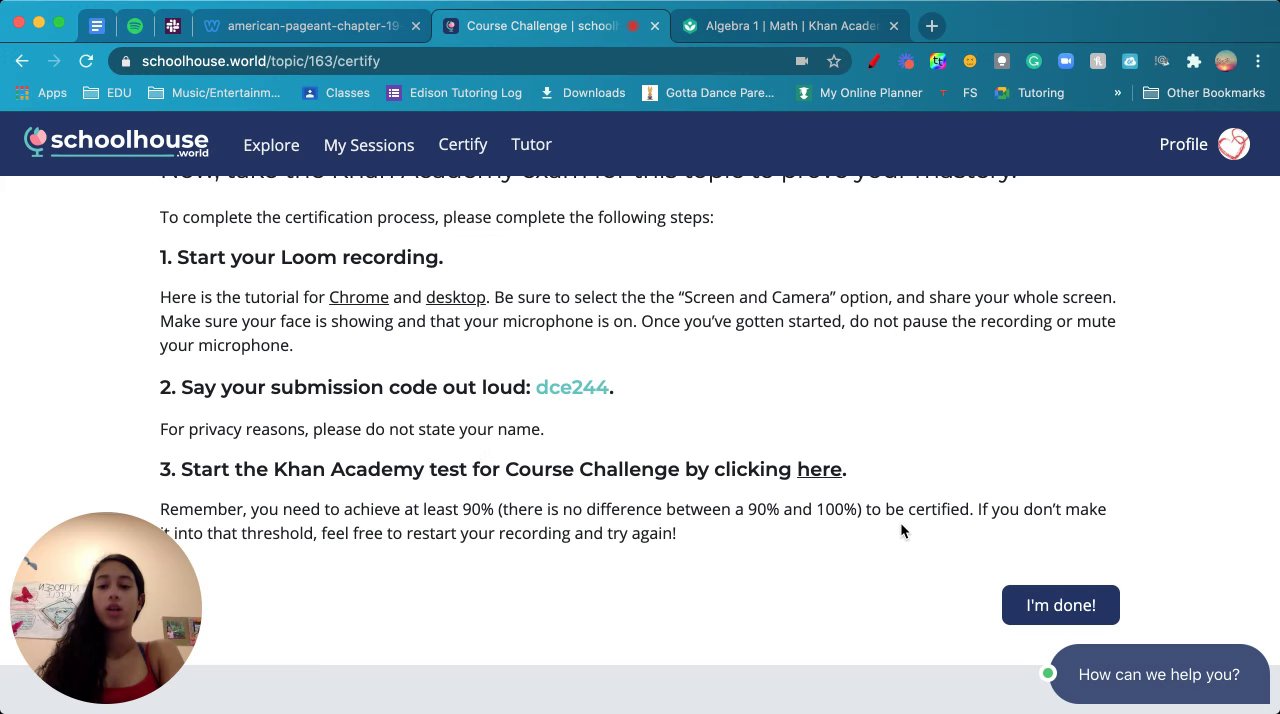Open the Extensions puzzle menu
1280x714 pixels.
pos(1194,62)
